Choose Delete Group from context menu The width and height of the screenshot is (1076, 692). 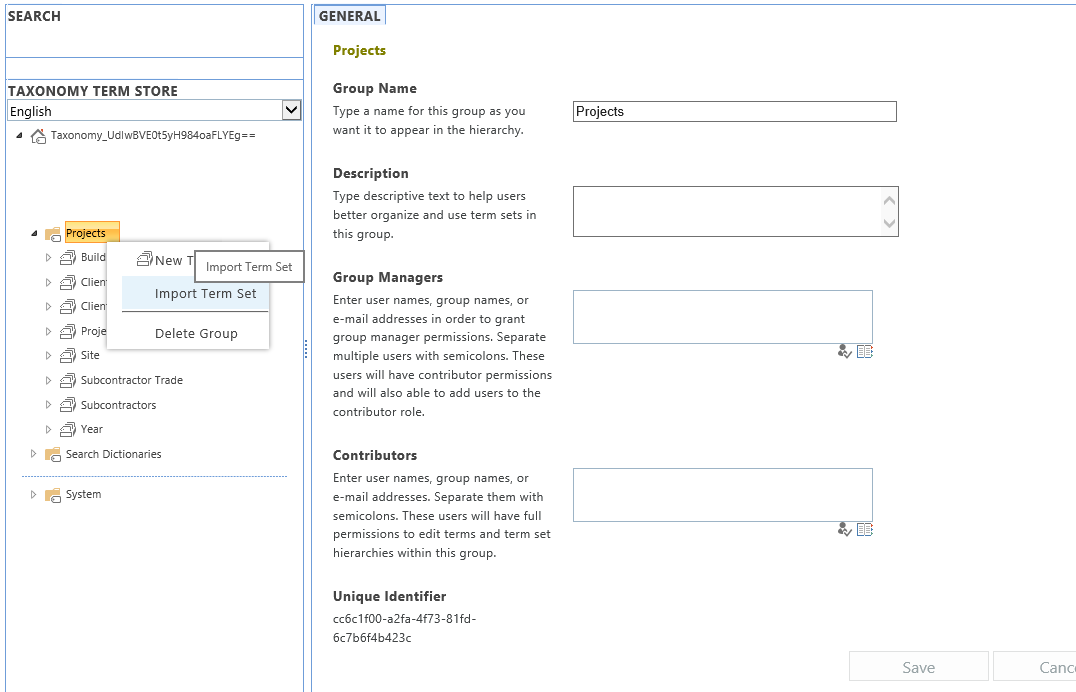(x=195, y=334)
